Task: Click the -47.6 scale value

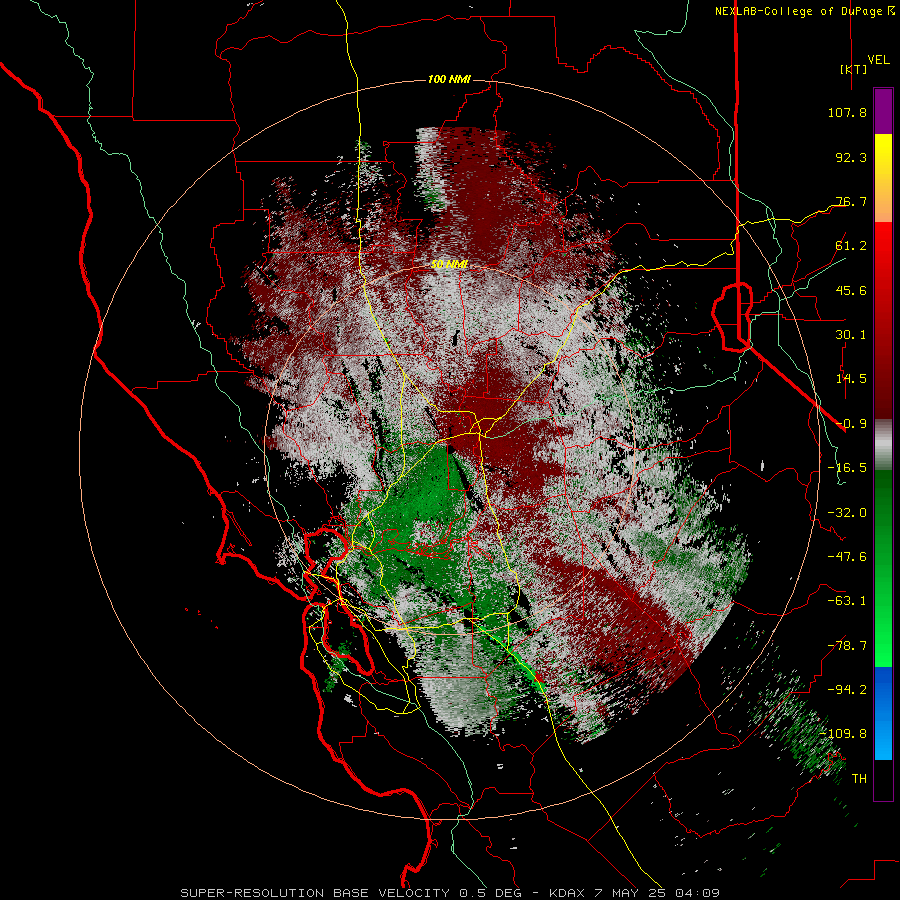Action: coord(847,557)
